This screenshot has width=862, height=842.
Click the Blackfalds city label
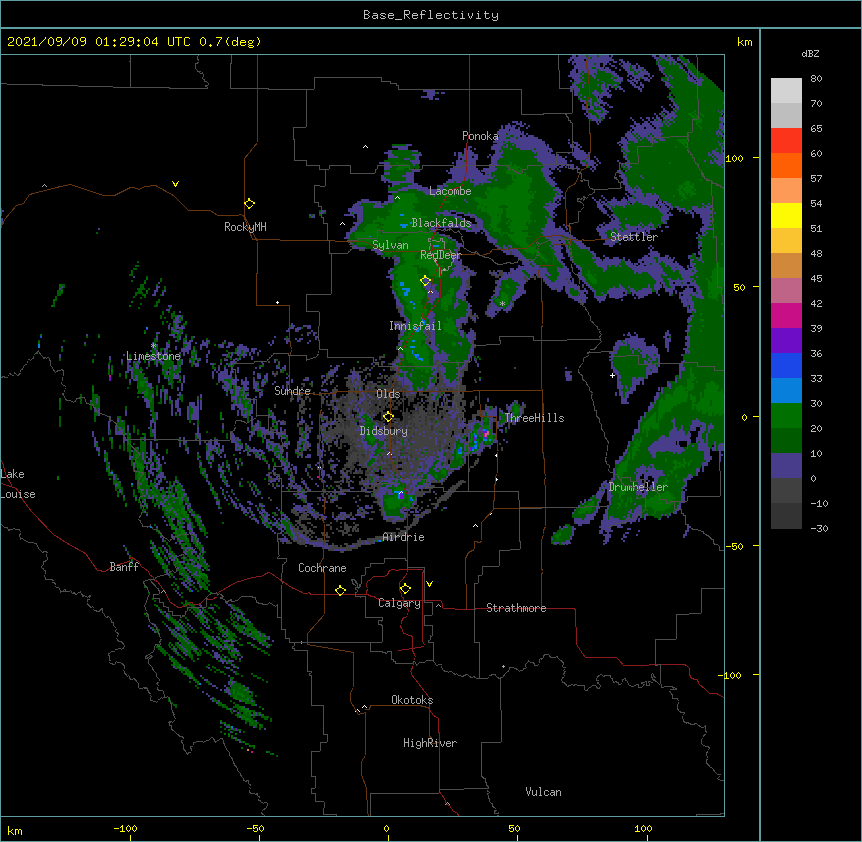point(441,223)
